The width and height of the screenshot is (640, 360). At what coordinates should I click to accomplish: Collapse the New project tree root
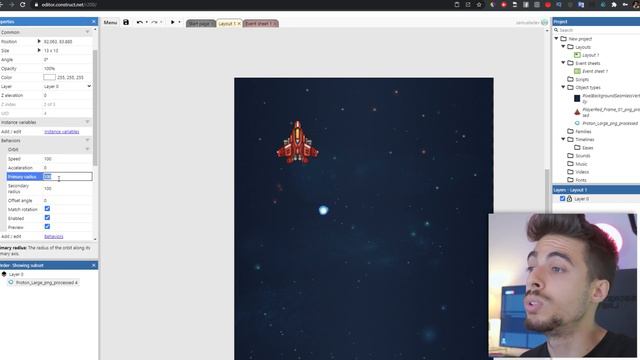[556, 38]
